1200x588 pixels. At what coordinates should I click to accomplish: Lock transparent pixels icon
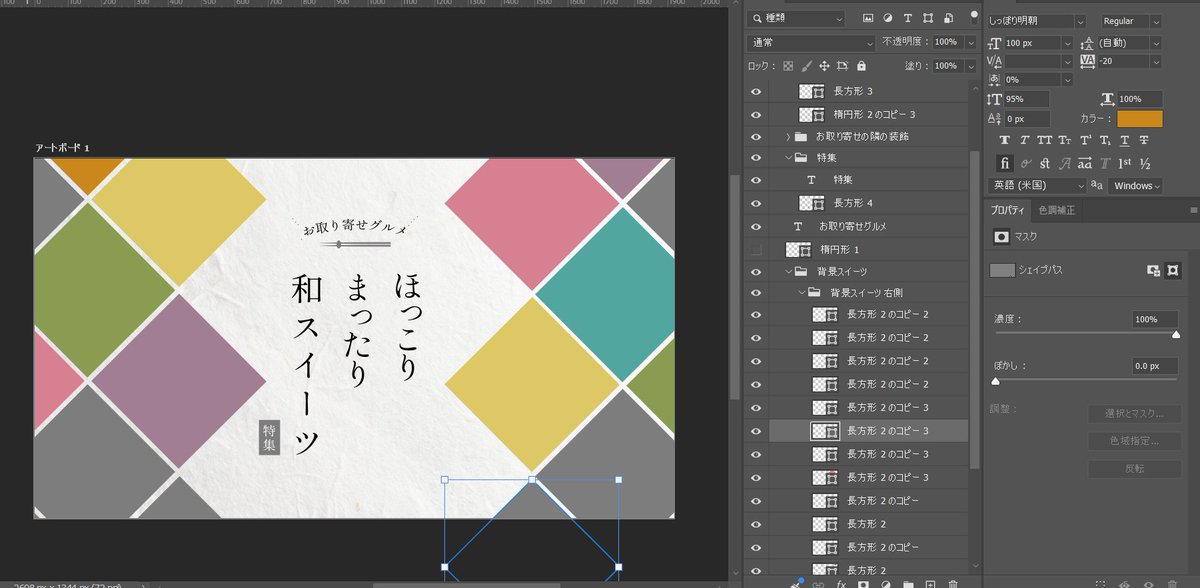pos(788,66)
